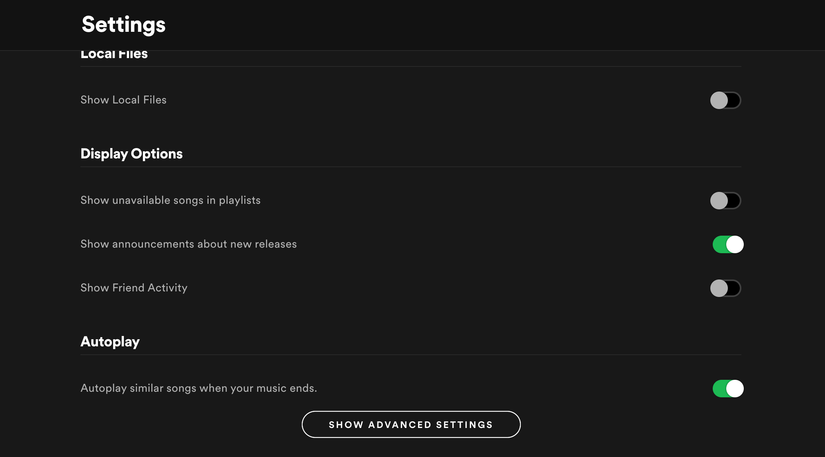825x457 pixels.
Task: Click the dark header bar beside Settings title
Action: (x=500, y=24)
